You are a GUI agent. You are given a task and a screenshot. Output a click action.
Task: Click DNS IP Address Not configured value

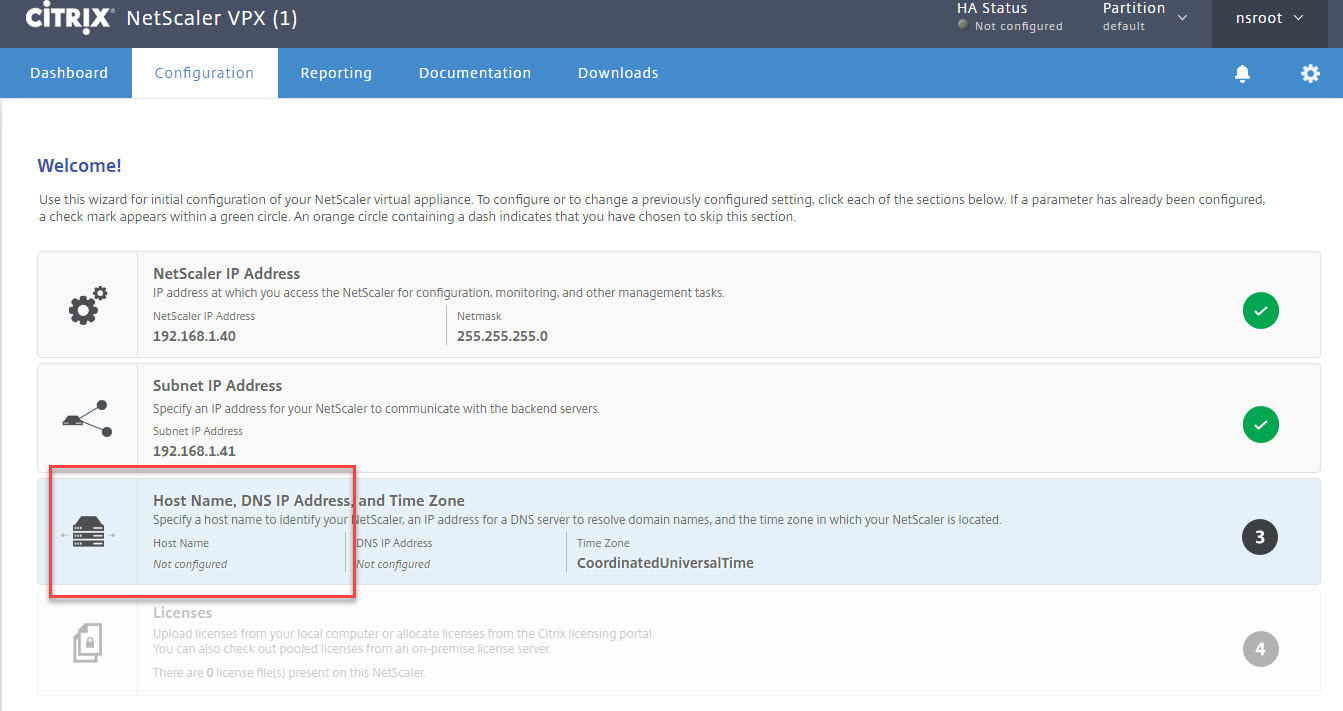[x=393, y=564]
